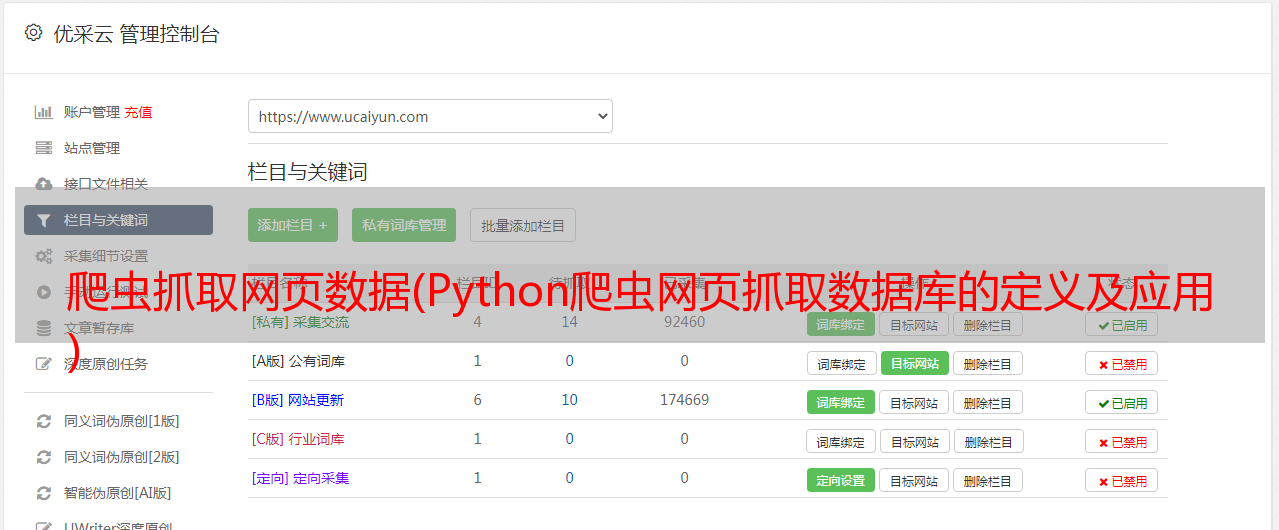Click the 优采云 管理控制台 title

[x=136, y=34]
